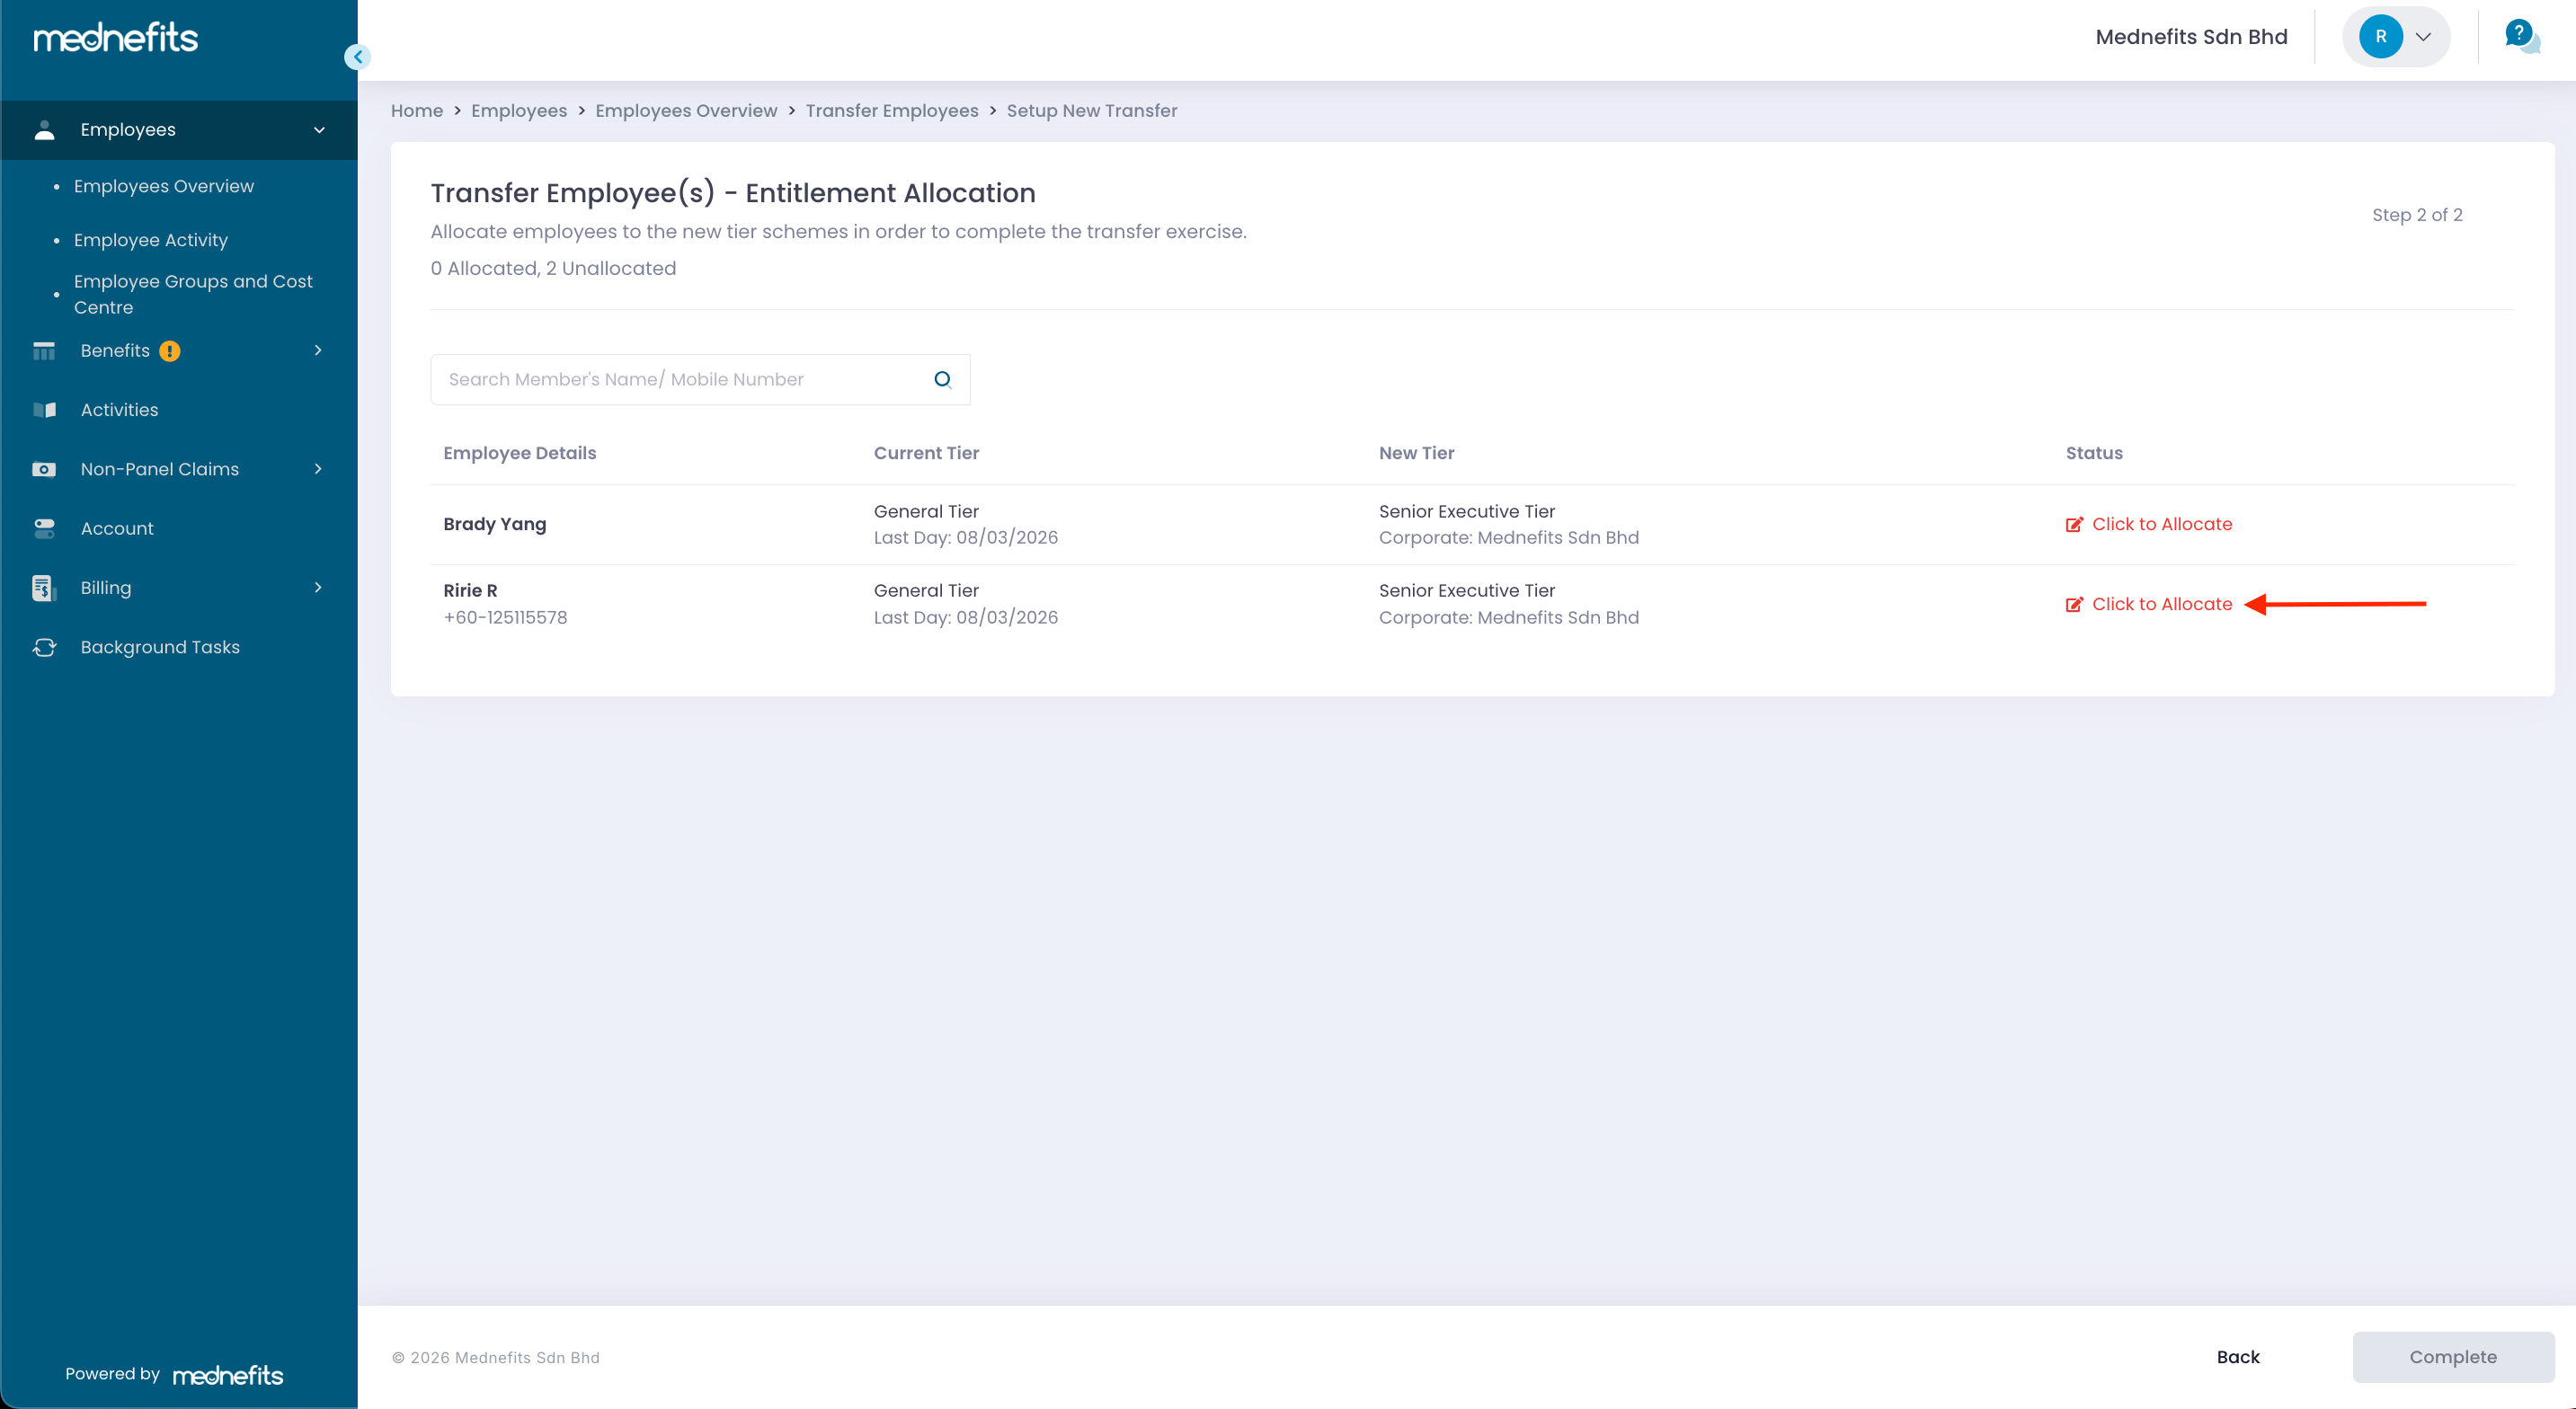Expand the Billing submenu chevron
This screenshot has height=1409, width=2576.
click(318, 588)
